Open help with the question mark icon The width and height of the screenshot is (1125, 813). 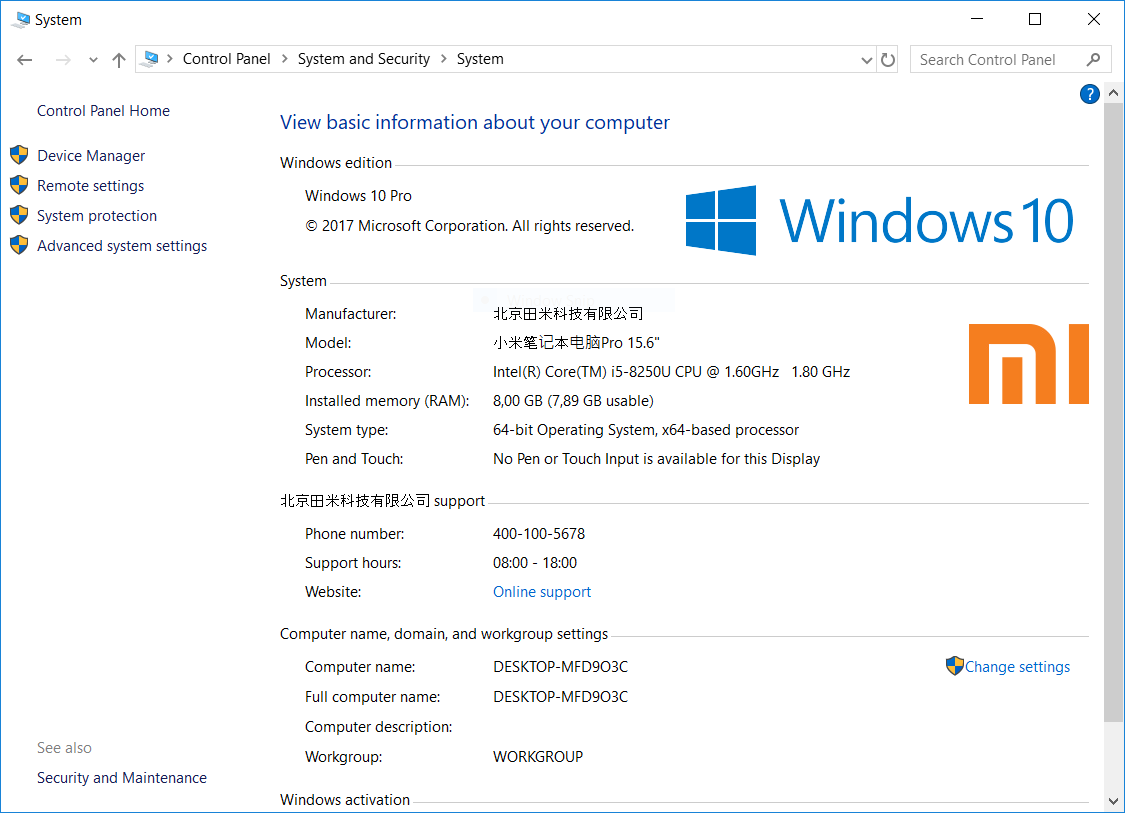[x=1089, y=94]
